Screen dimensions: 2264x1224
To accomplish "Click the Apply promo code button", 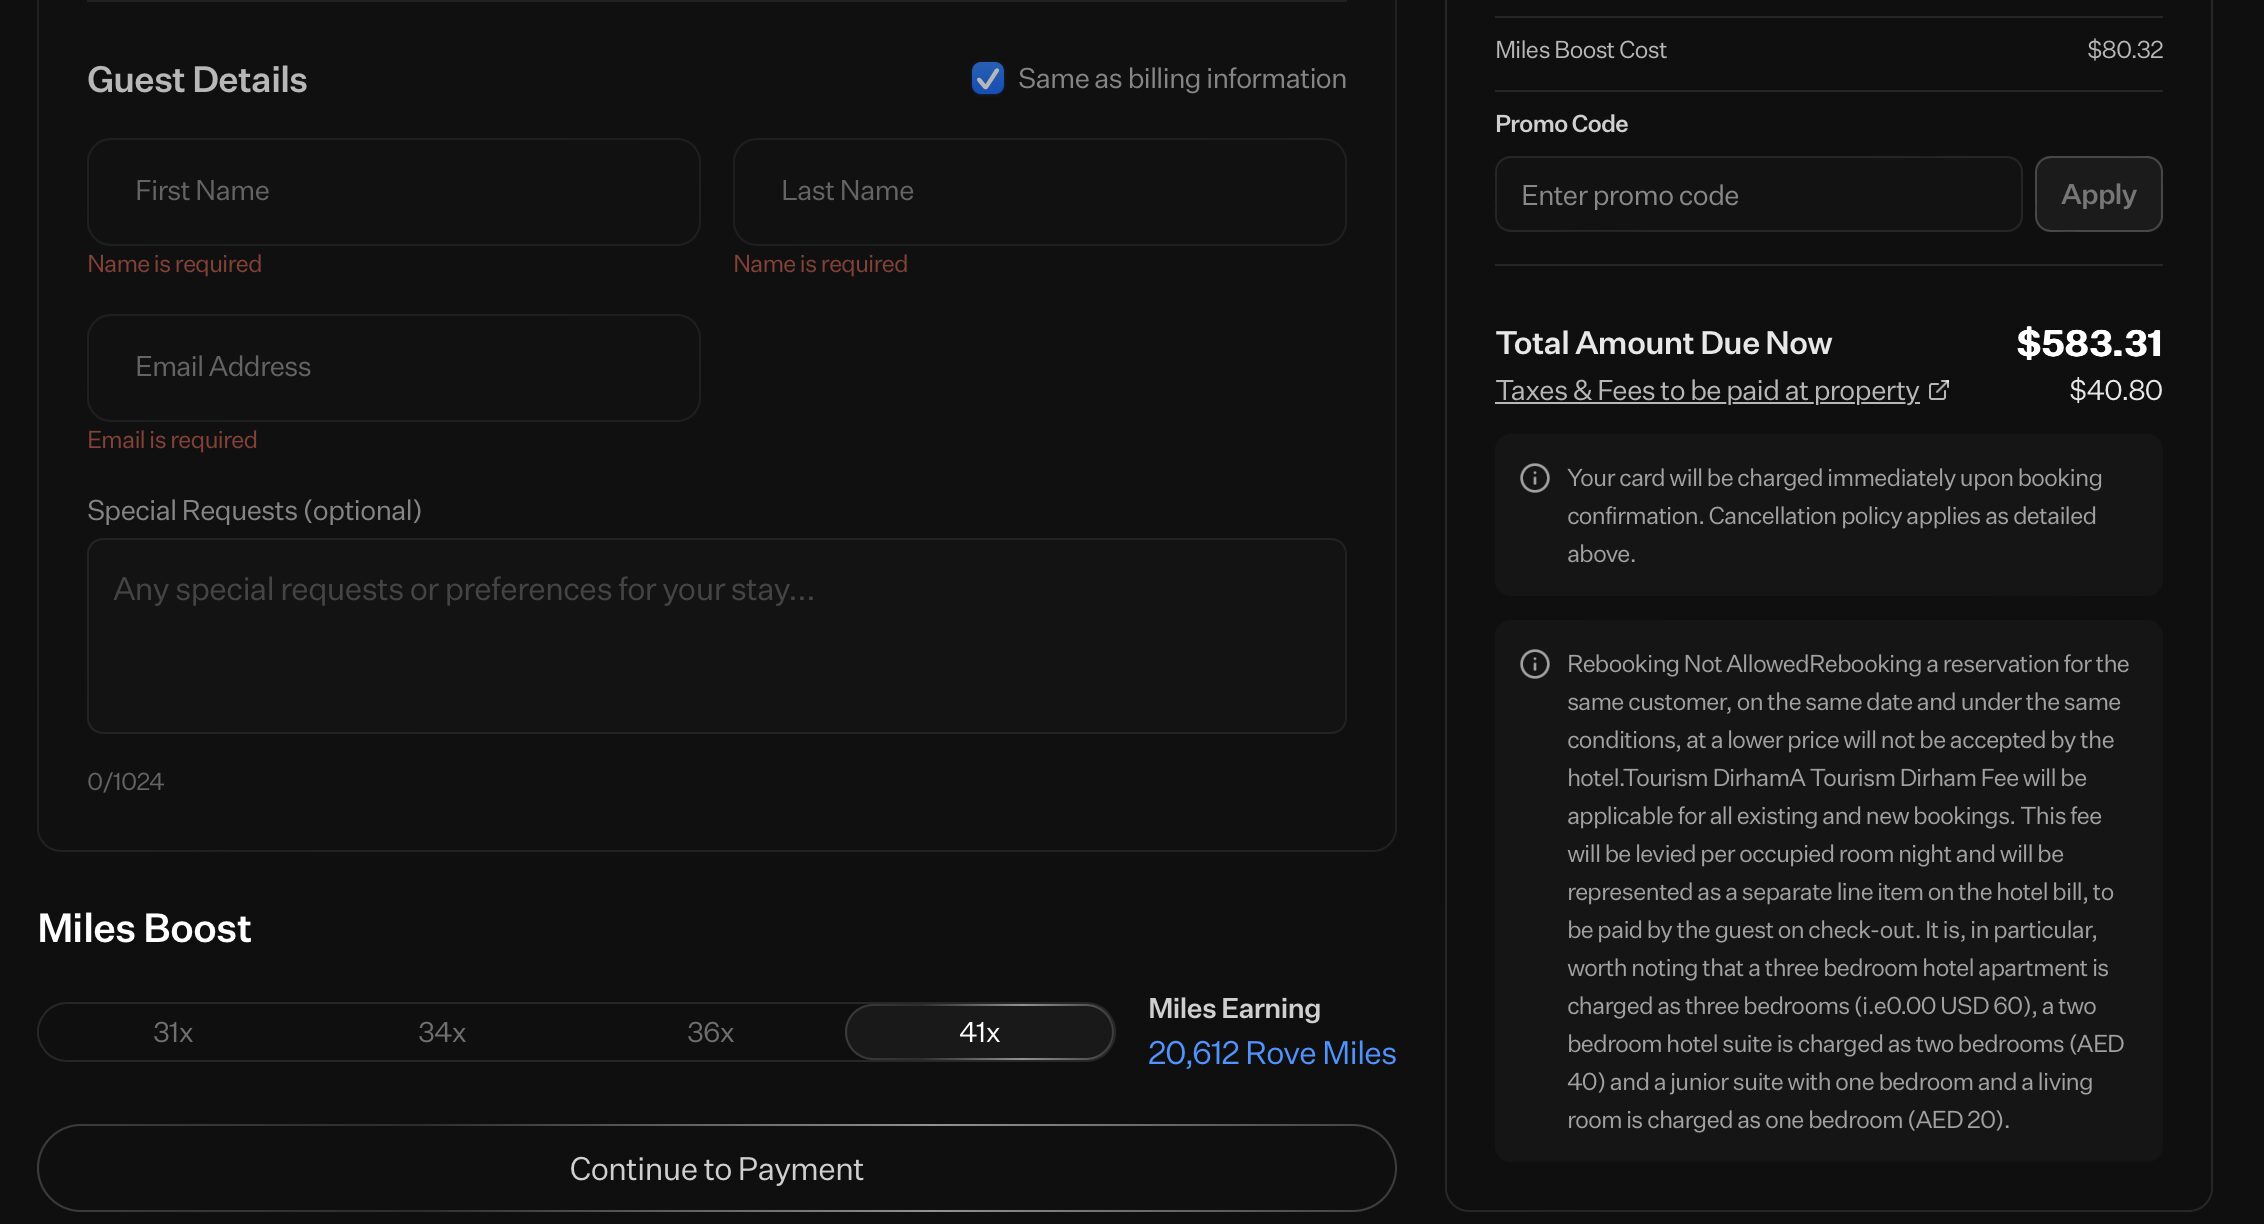I will (x=2098, y=194).
